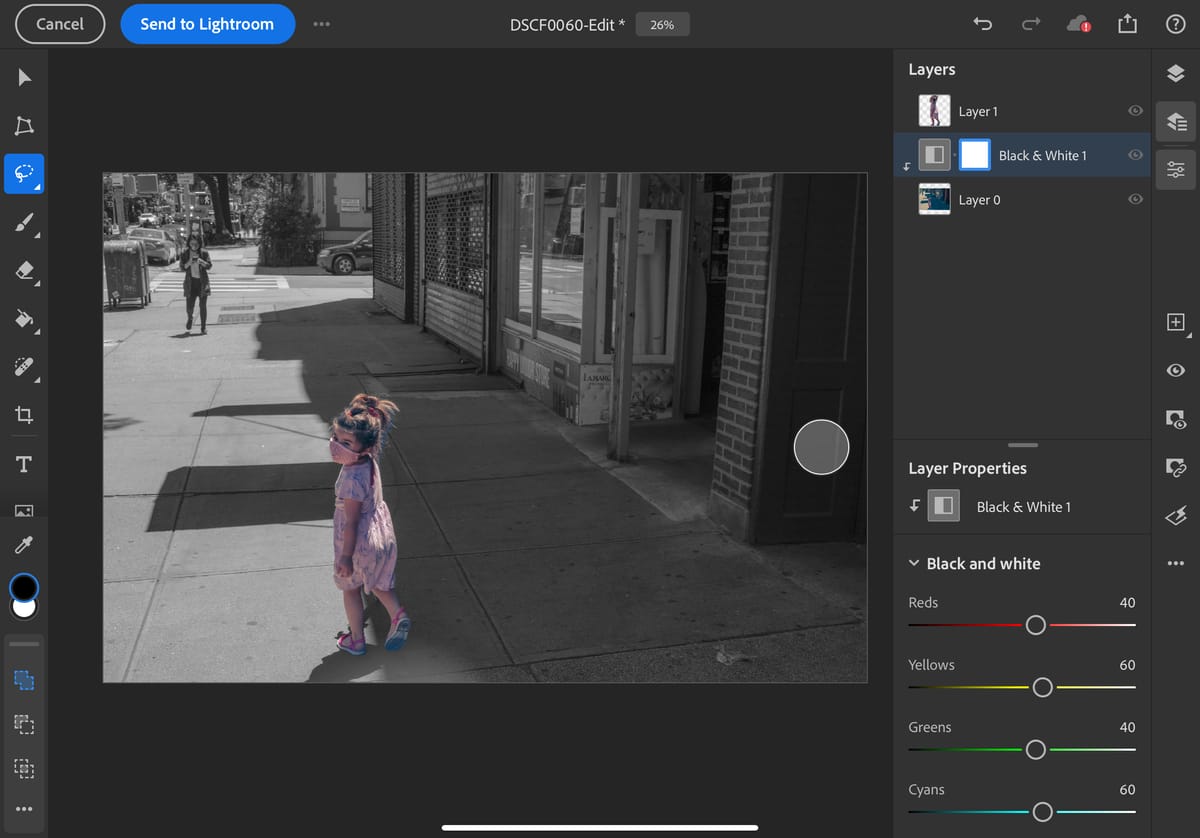Switch to the Brush tool

click(x=23, y=222)
